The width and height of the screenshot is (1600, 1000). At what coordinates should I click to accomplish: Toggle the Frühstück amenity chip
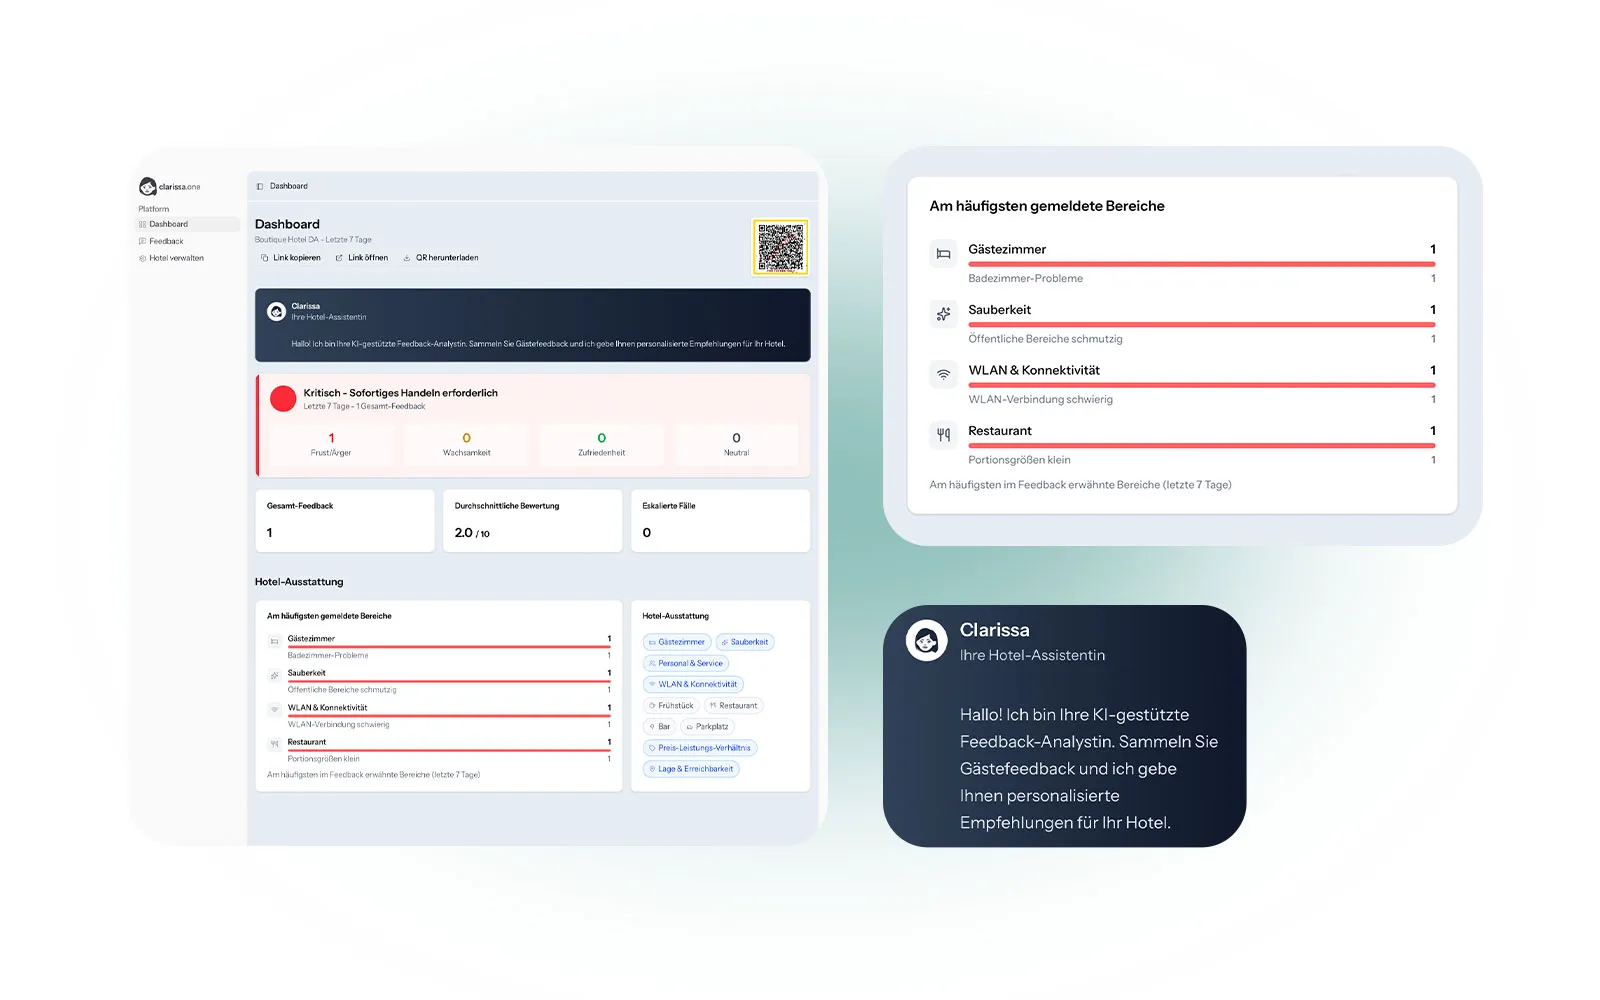[671, 705]
